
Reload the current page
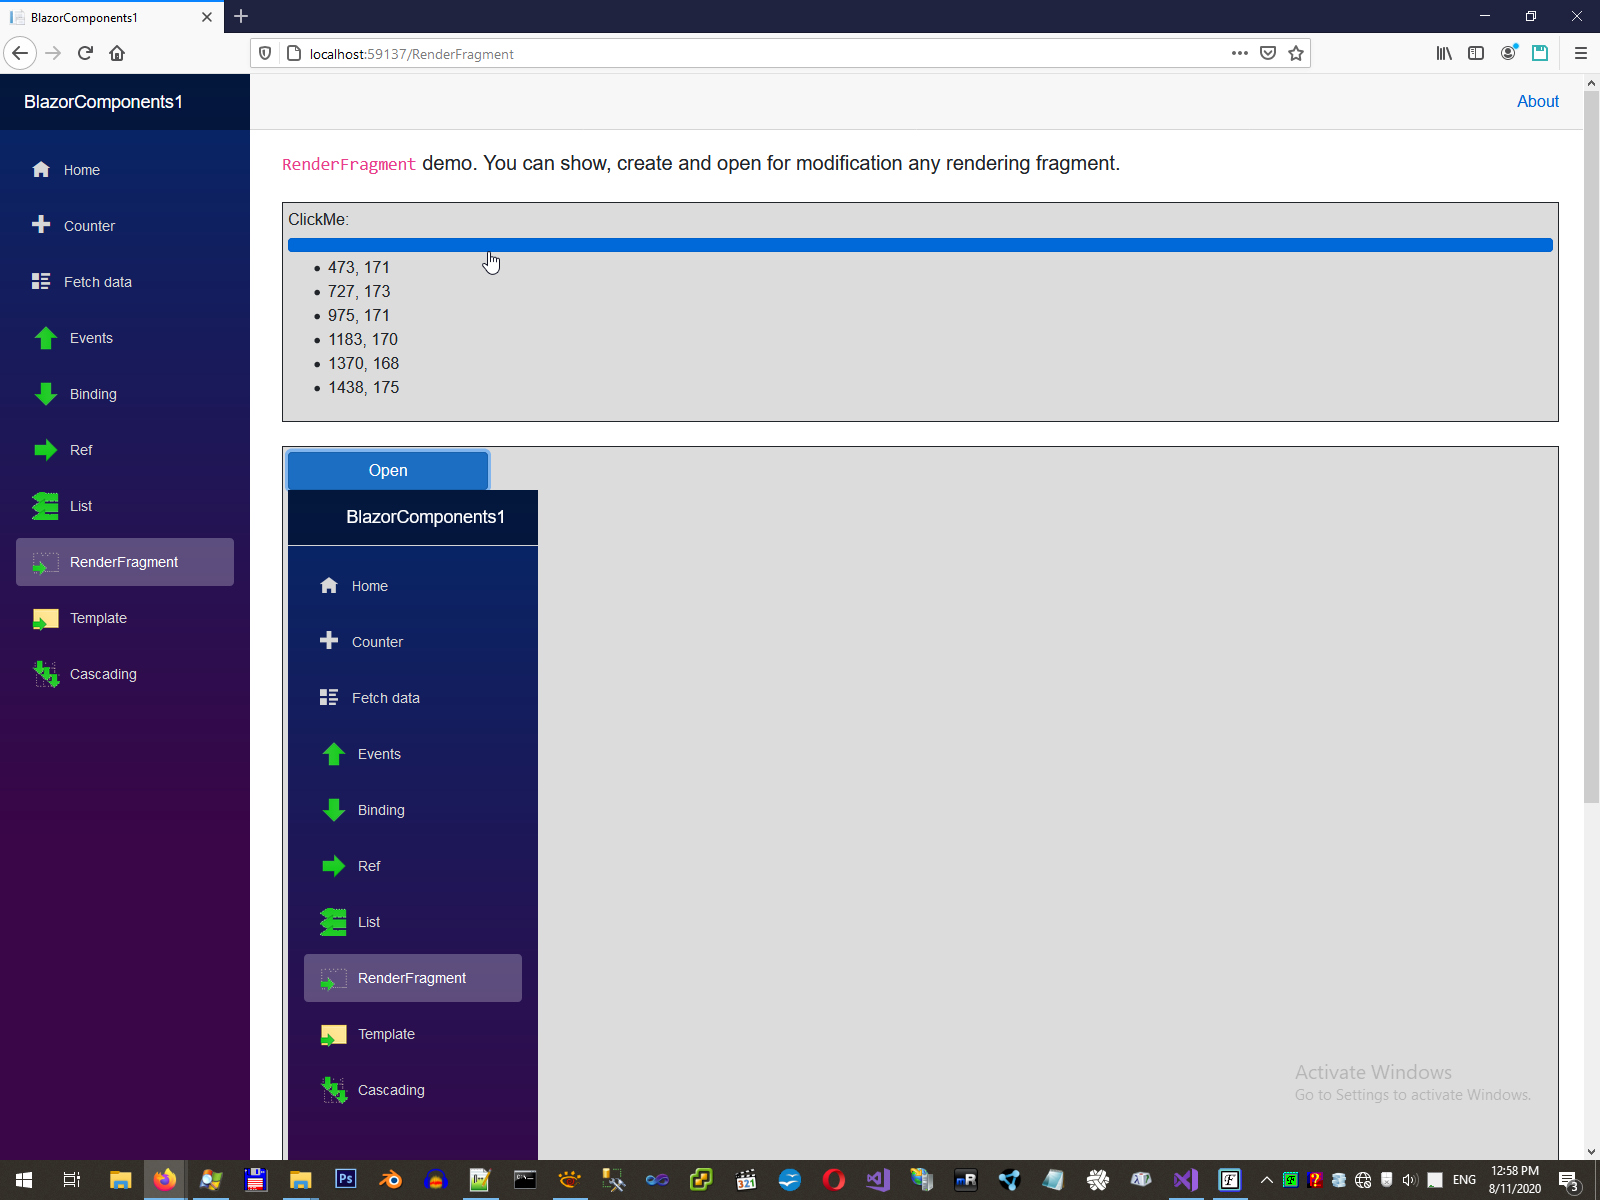[x=85, y=53]
